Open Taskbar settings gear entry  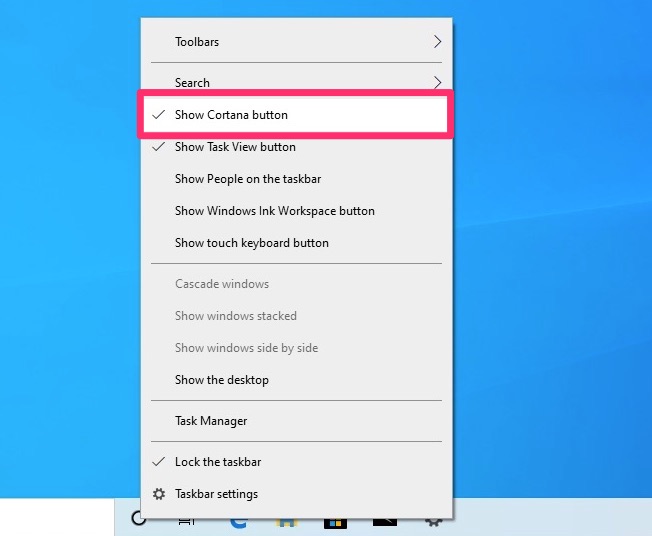coord(296,494)
